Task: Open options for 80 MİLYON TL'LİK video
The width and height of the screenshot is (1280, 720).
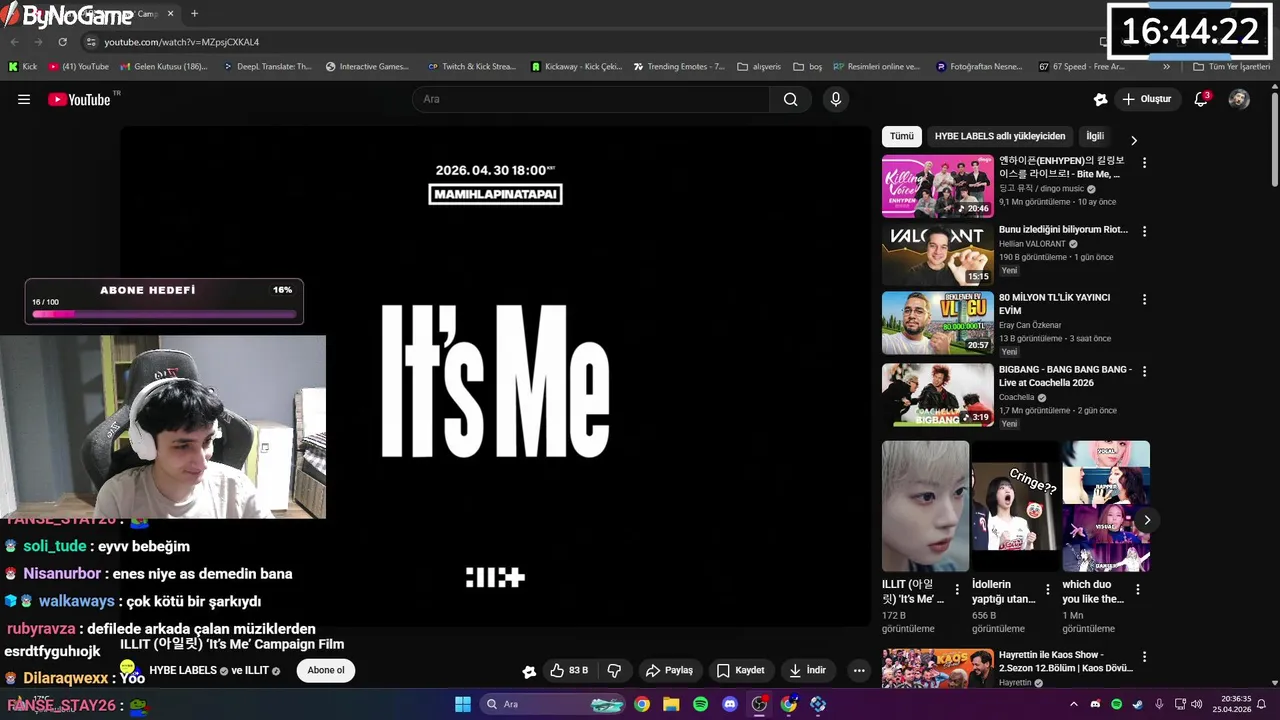Action: [1145, 299]
